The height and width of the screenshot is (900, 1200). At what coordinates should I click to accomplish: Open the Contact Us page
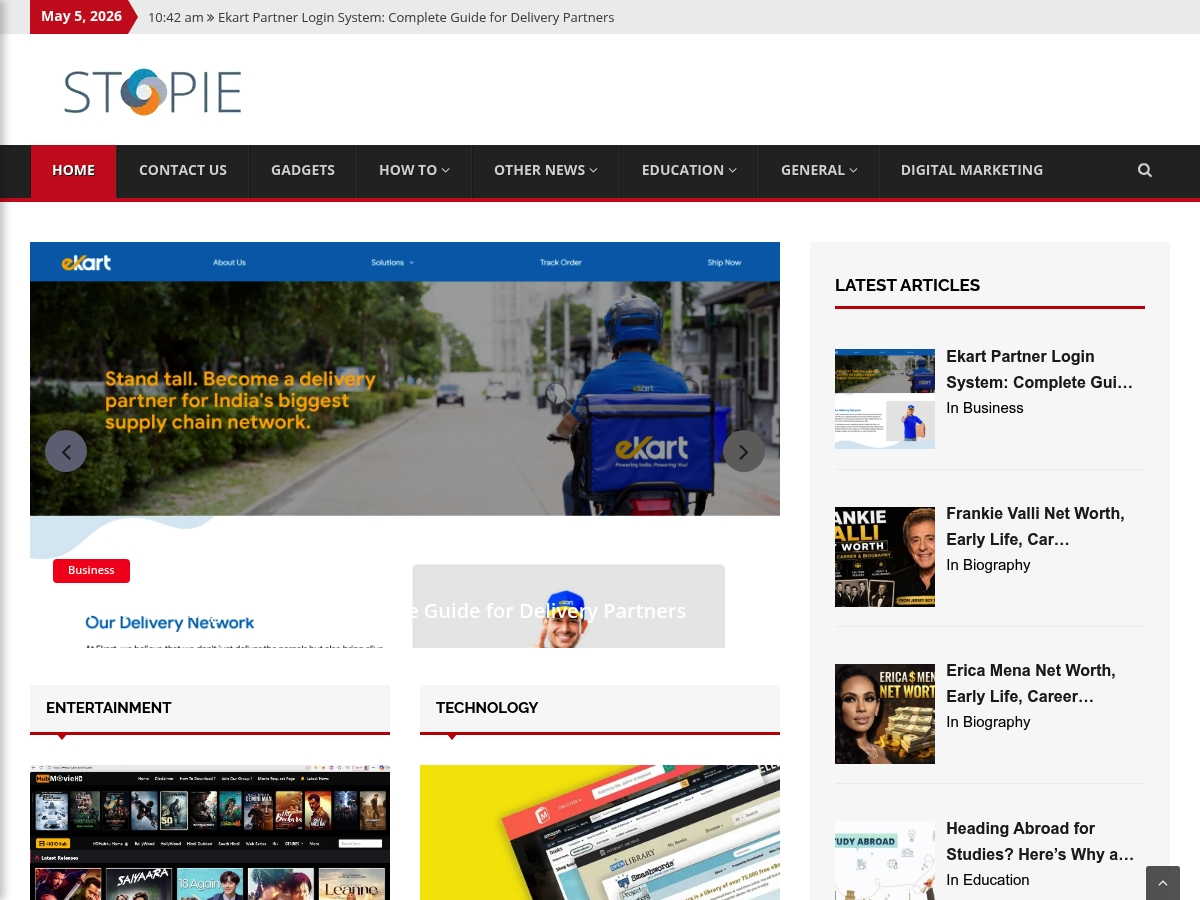[x=183, y=170]
